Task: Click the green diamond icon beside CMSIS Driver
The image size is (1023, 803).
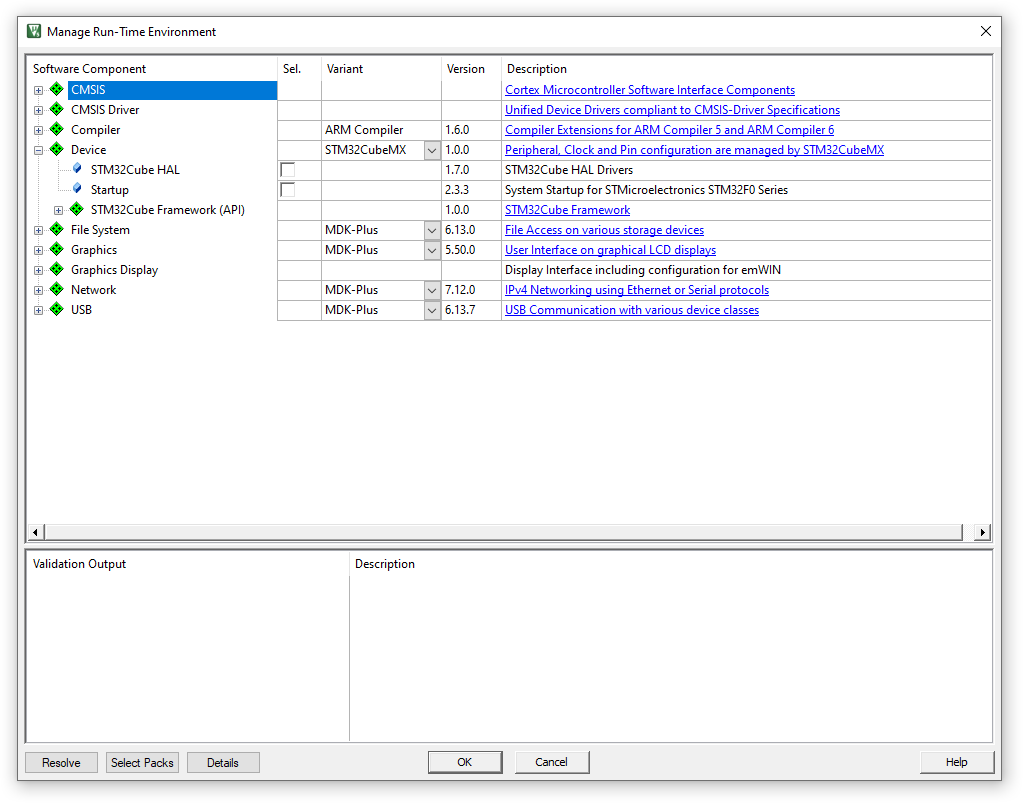Action: 57,110
